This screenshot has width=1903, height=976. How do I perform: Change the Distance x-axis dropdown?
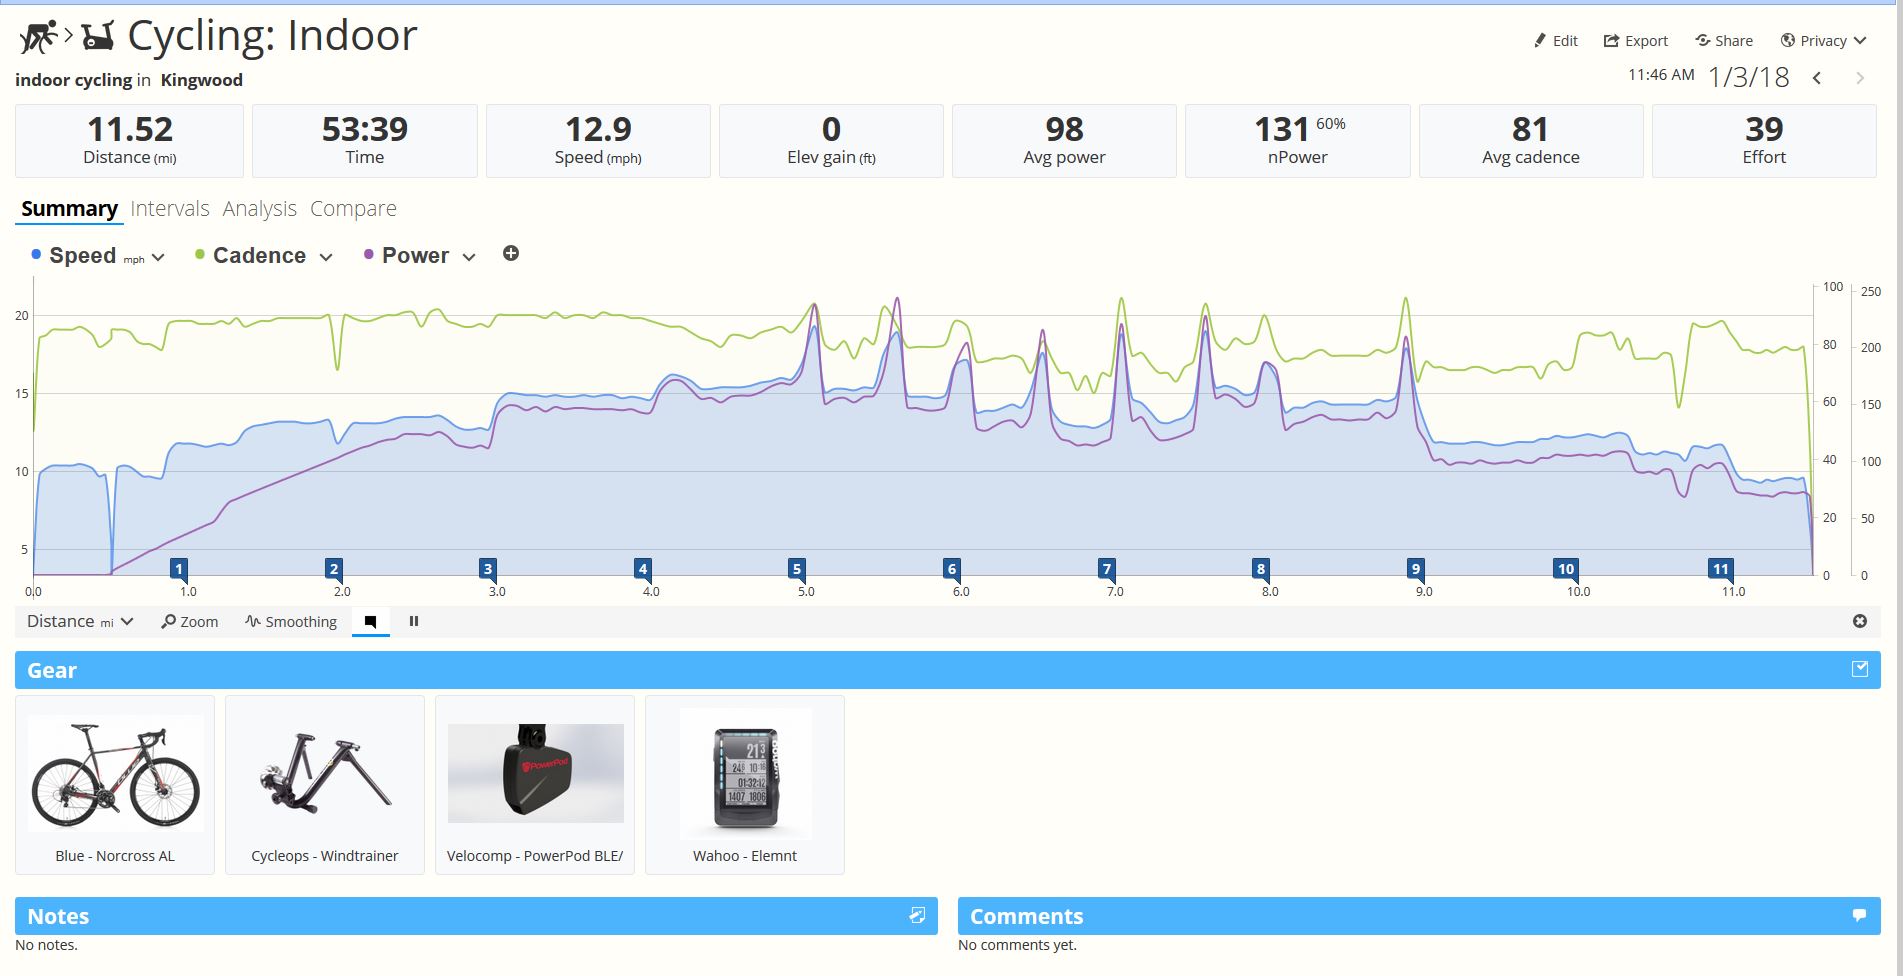coord(80,622)
